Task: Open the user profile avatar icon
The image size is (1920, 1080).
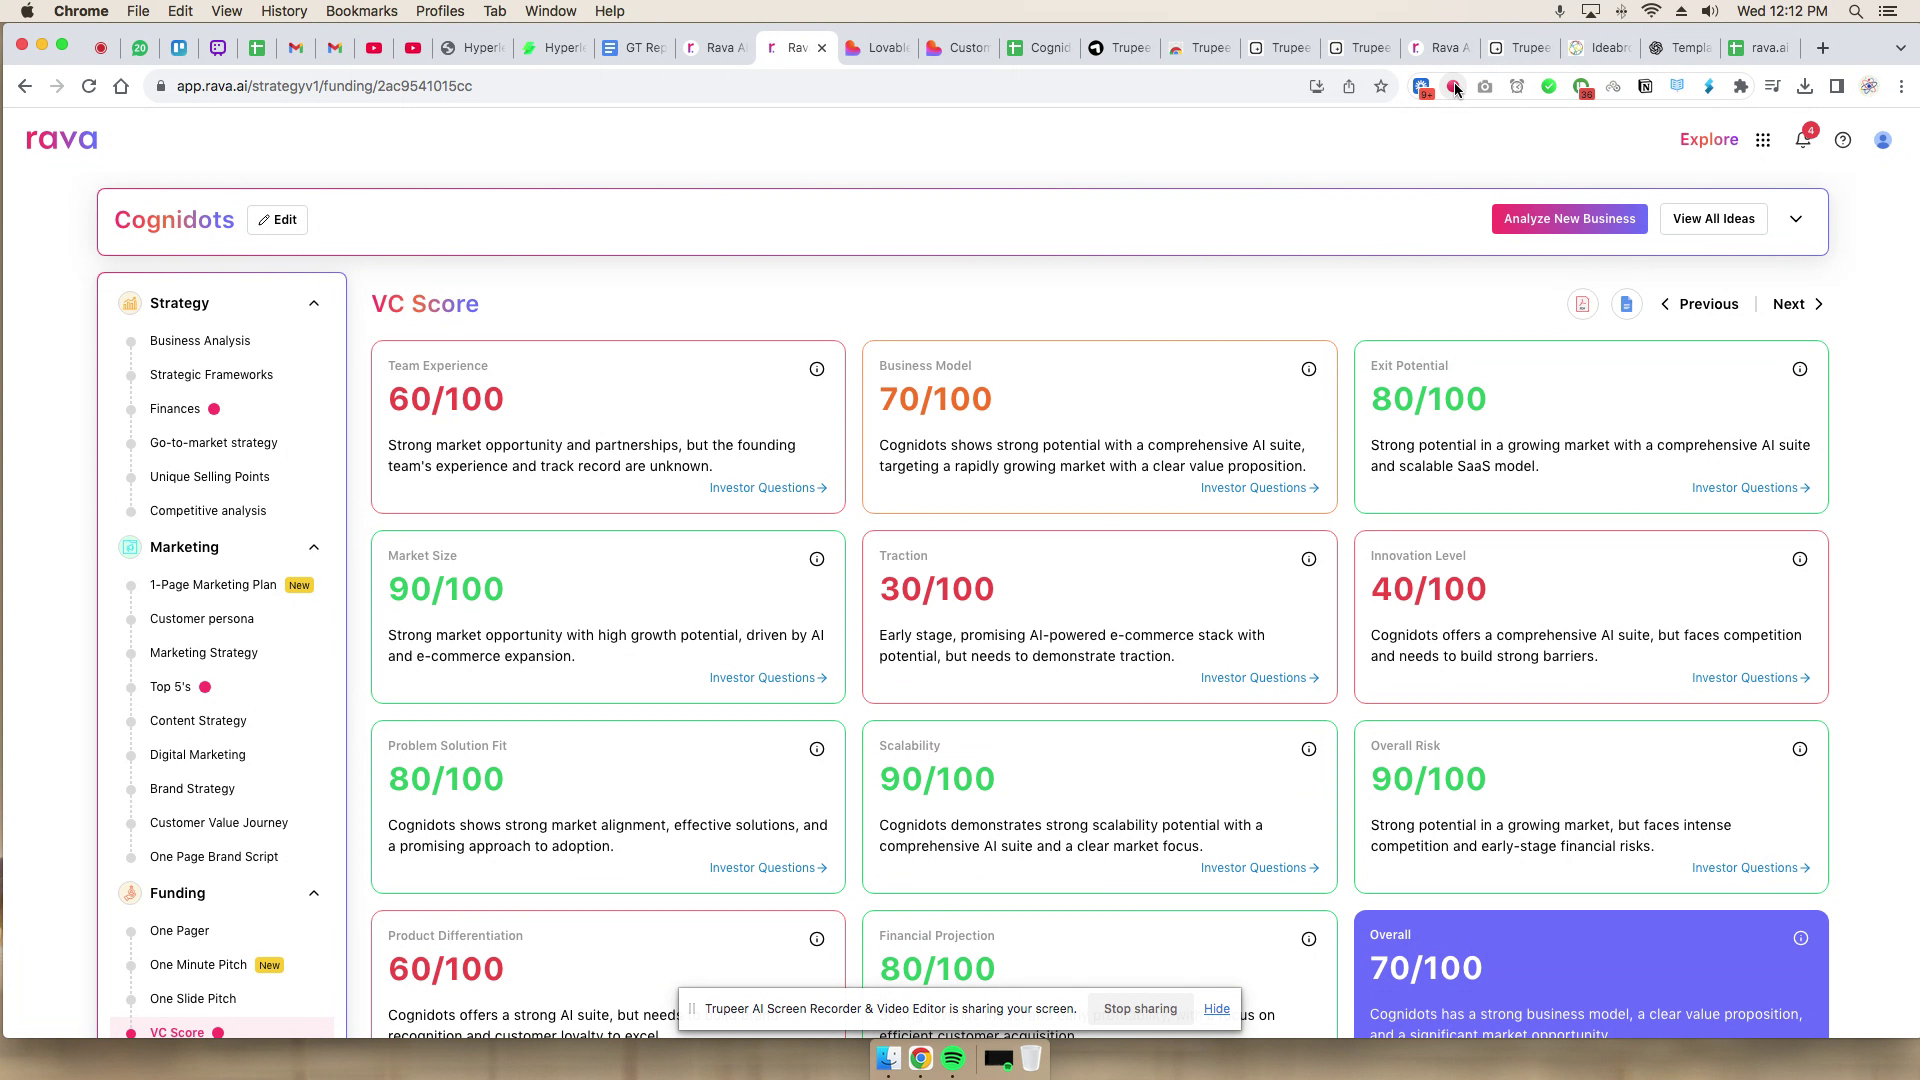Action: (x=1883, y=139)
